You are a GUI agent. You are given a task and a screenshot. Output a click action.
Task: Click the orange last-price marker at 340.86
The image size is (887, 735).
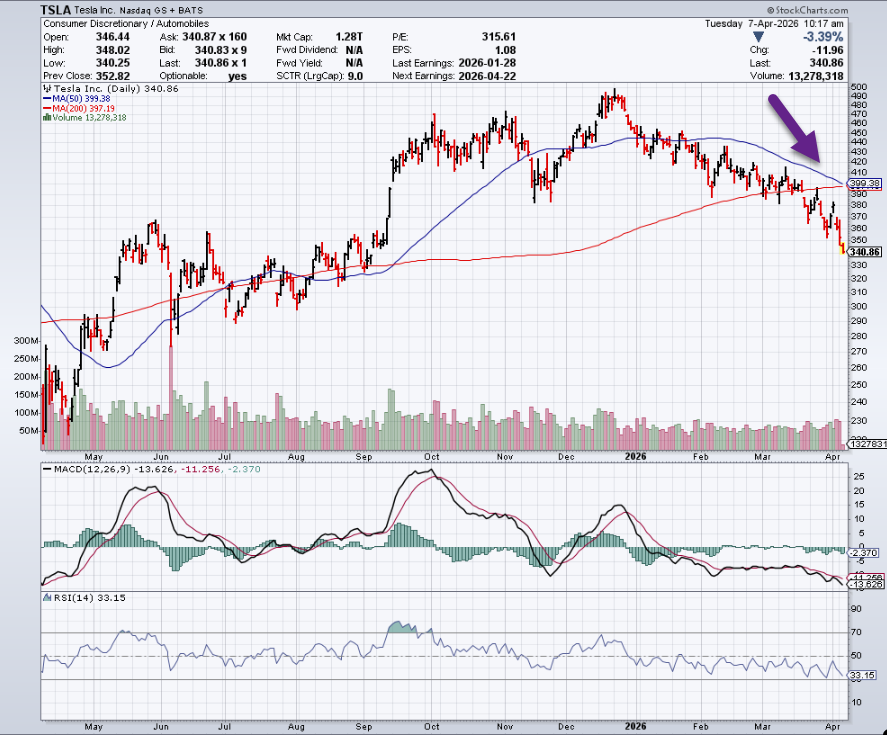coord(842,251)
